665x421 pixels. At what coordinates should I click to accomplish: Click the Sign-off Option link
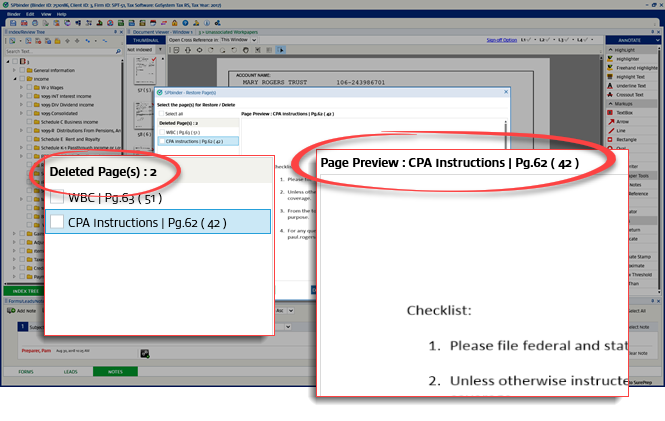[x=502, y=40]
